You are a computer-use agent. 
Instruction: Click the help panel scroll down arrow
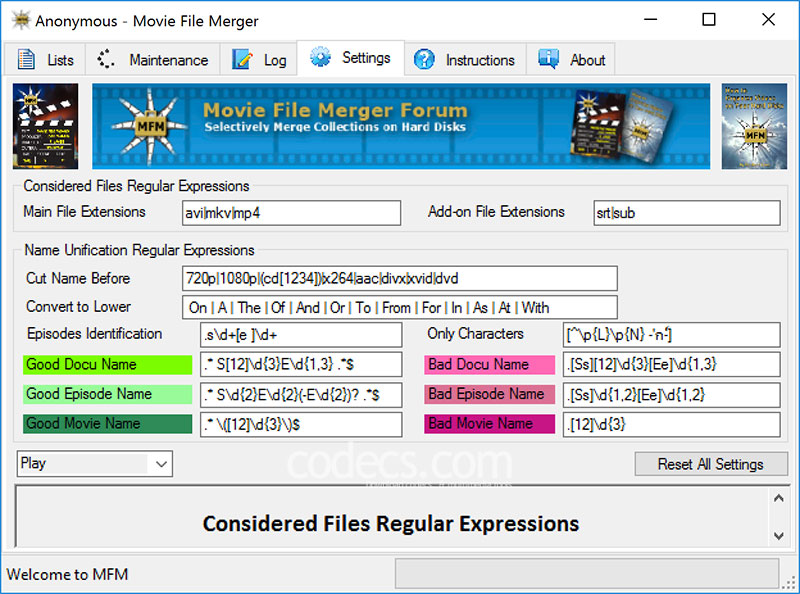click(779, 536)
